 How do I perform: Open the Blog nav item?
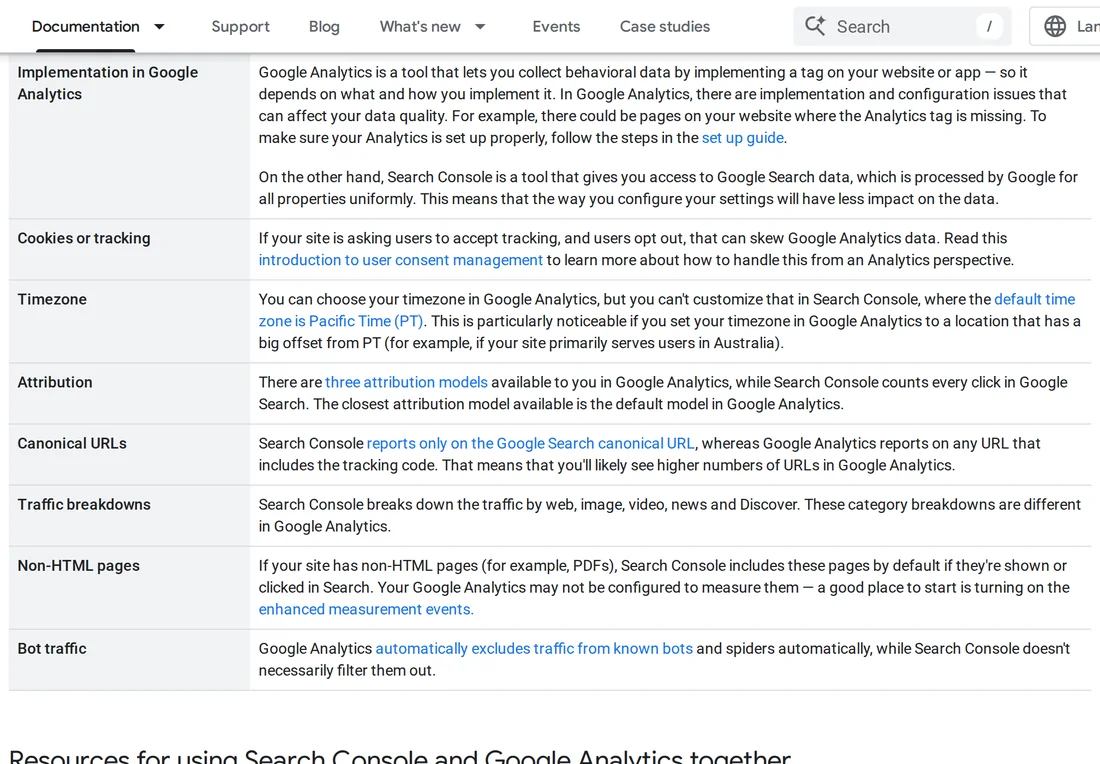324,27
